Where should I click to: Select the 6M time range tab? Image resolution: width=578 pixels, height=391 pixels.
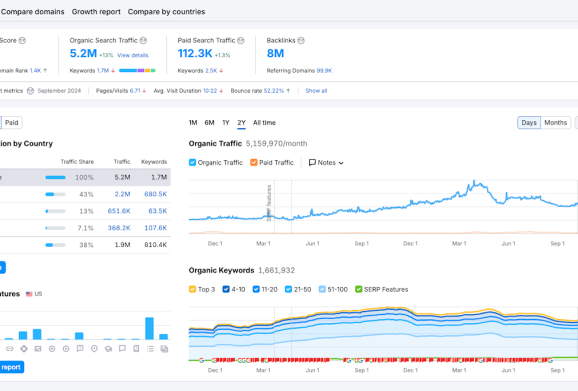tap(209, 123)
